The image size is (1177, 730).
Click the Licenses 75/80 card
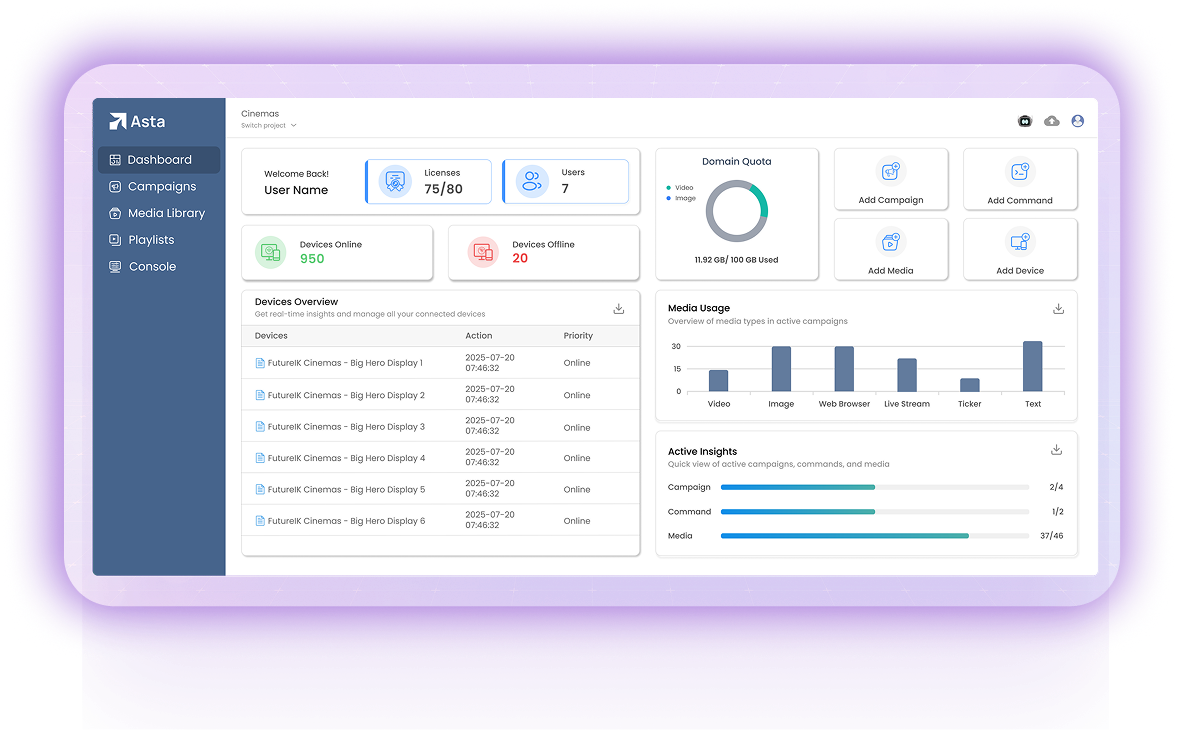point(428,181)
